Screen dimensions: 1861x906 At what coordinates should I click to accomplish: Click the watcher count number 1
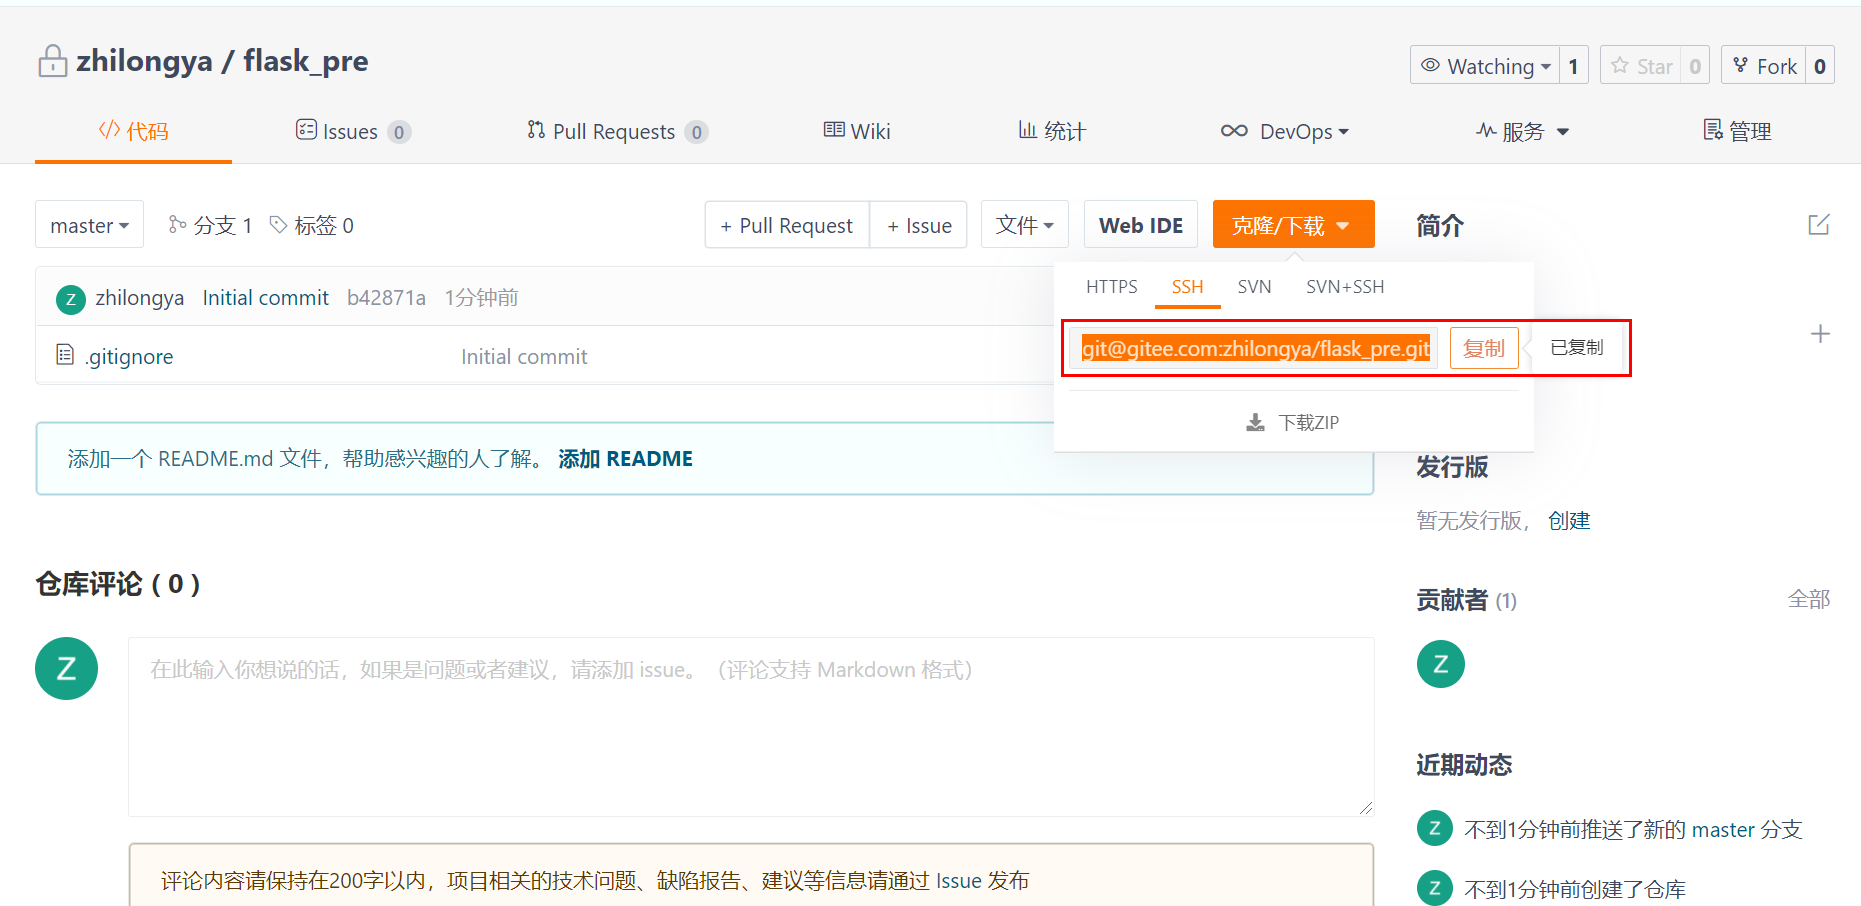1573,66
